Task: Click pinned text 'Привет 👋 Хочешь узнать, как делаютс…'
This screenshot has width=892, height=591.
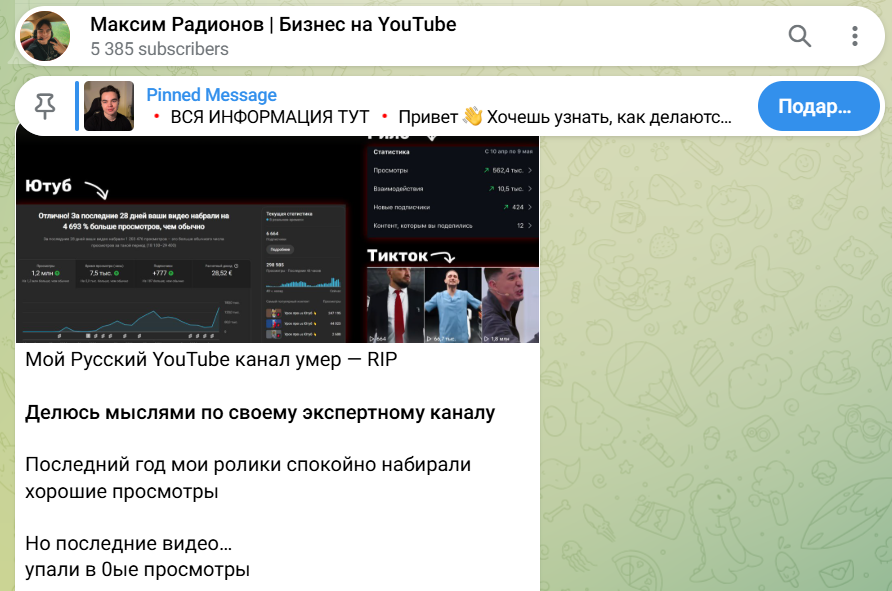Action: click(565, 117)
